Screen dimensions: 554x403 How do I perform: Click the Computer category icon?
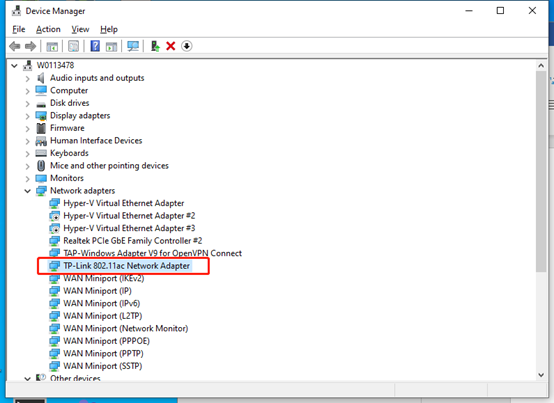(41, 91)
